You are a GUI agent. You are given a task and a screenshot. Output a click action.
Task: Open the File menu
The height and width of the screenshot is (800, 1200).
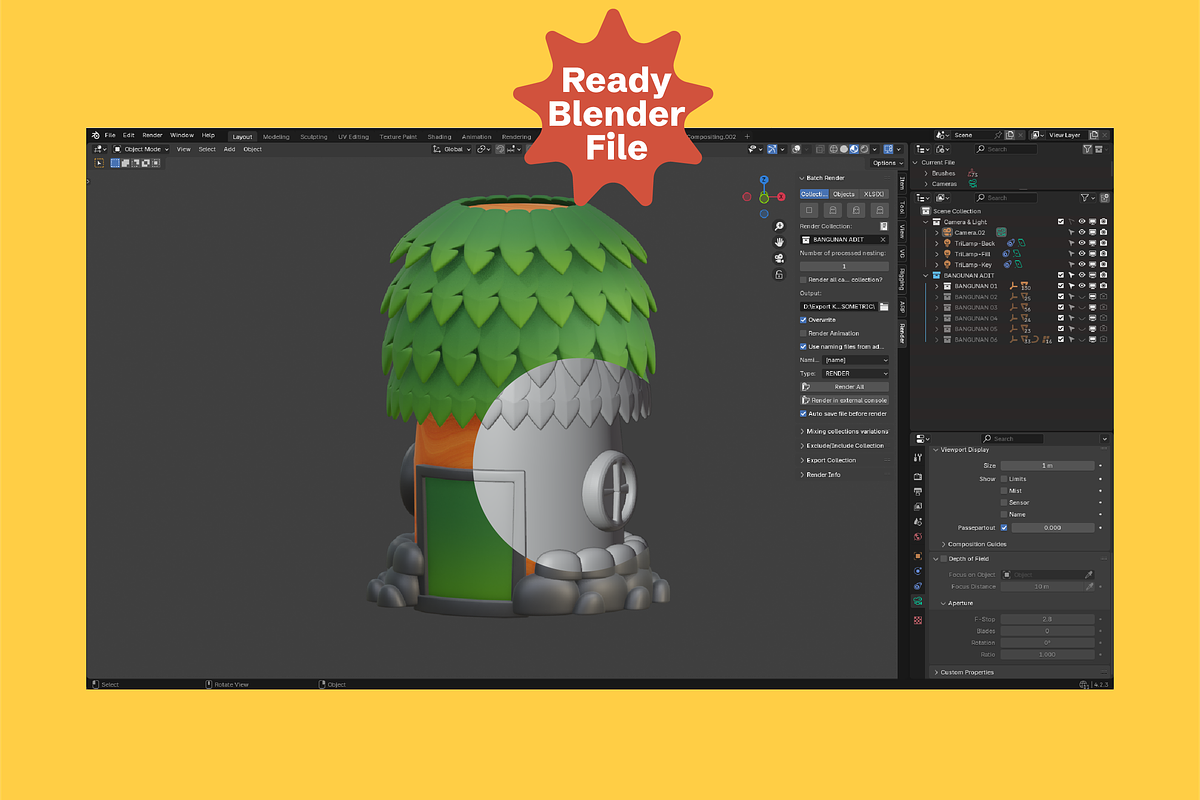tap(110, 135)
